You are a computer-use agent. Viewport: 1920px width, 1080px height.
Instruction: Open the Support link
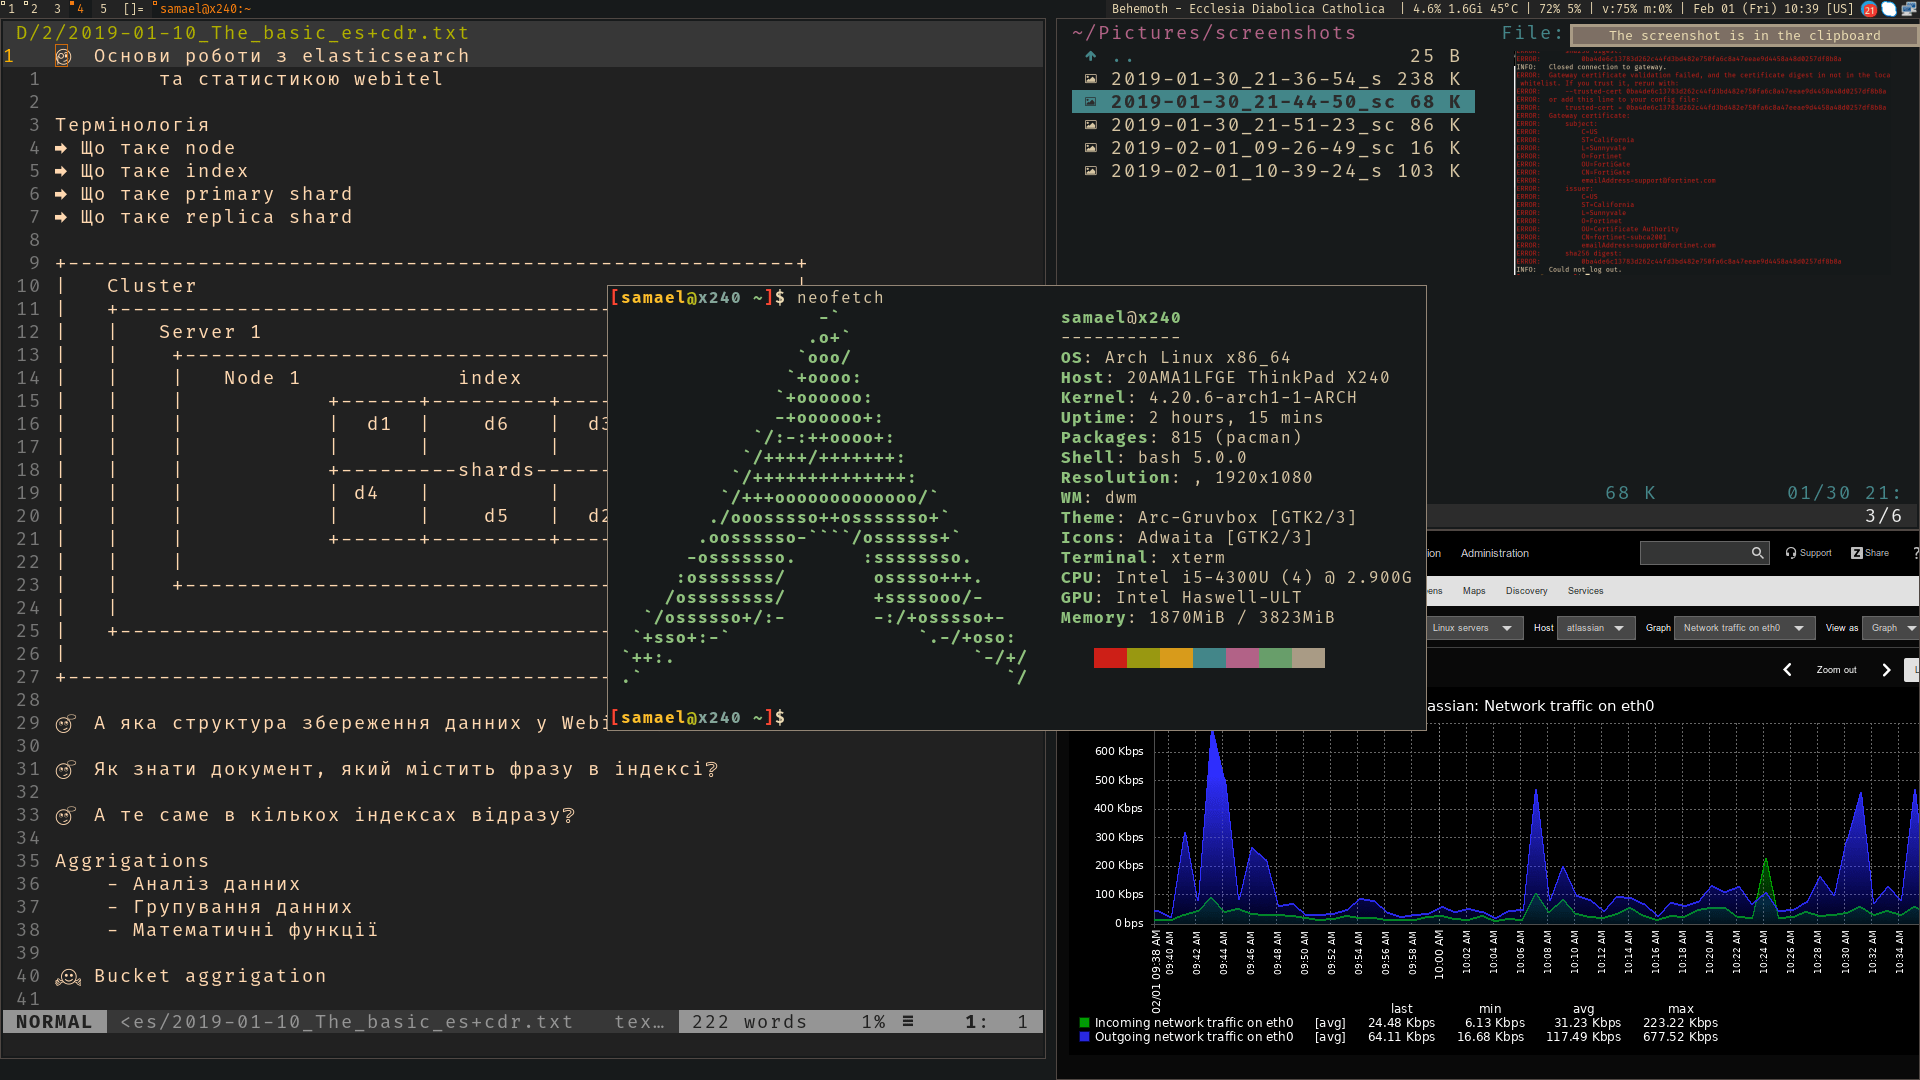(x=1815, y=553)
